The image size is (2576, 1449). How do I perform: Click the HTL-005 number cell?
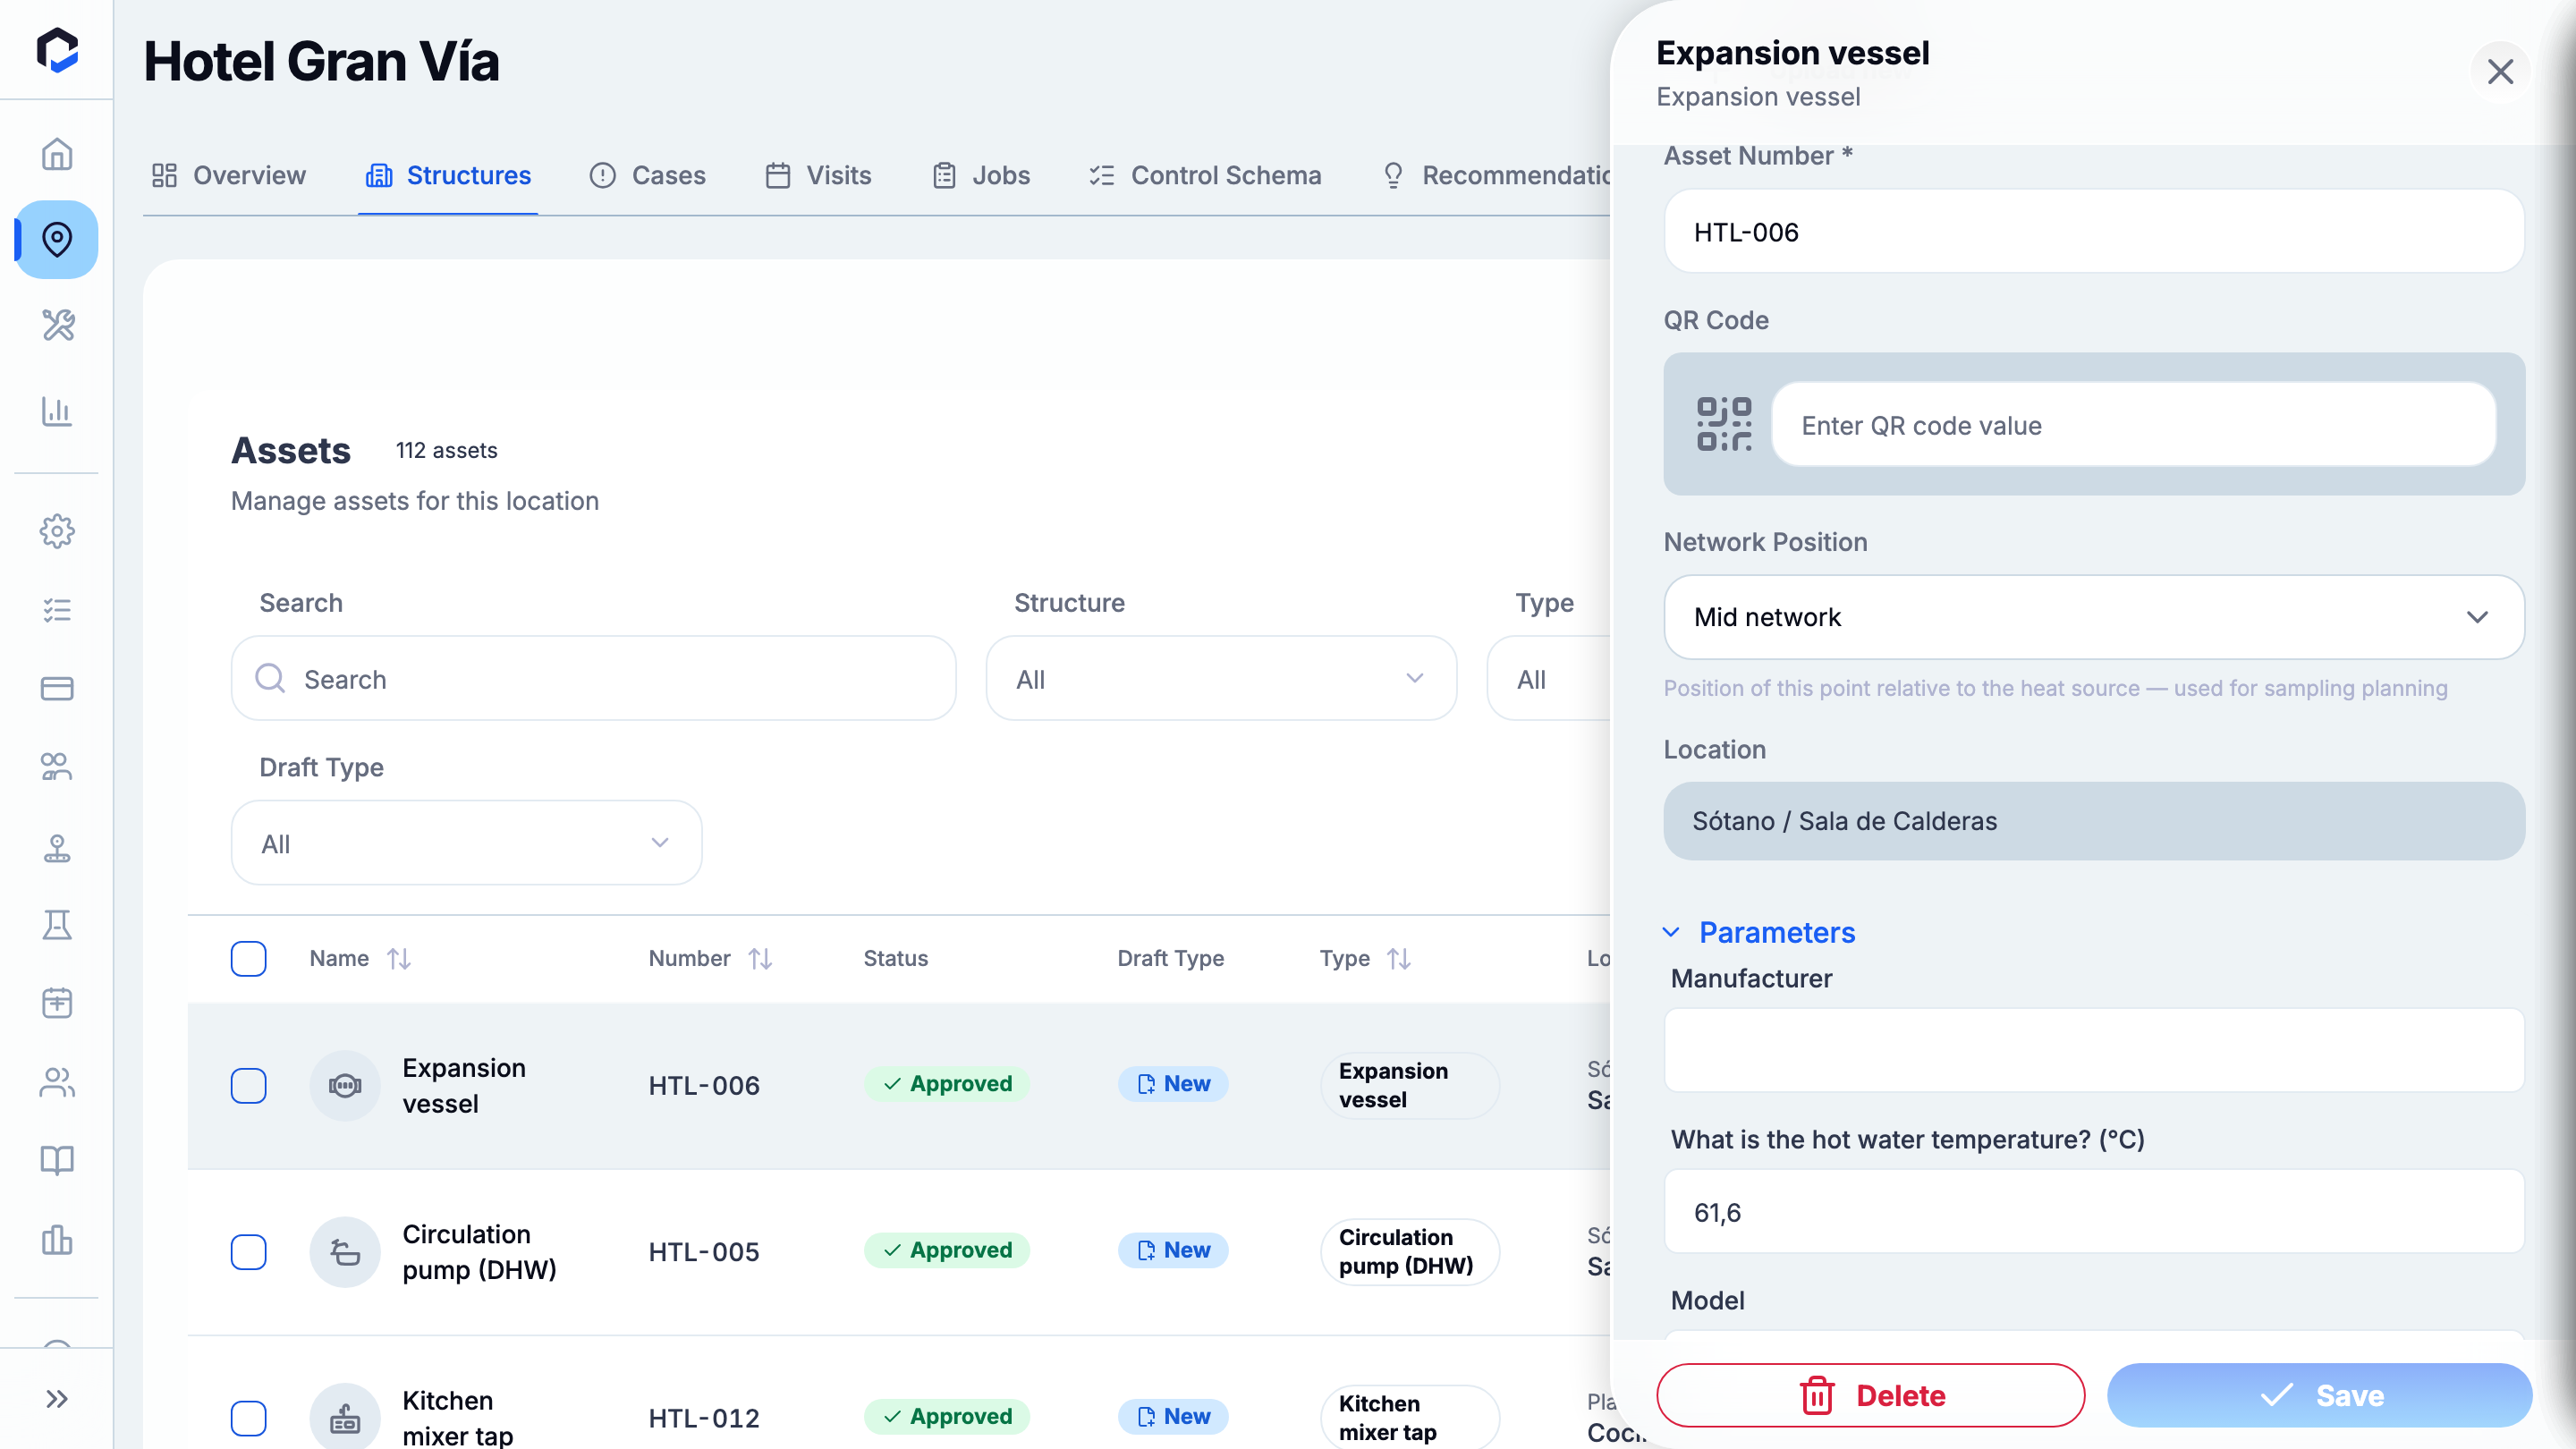(704, 1251)
